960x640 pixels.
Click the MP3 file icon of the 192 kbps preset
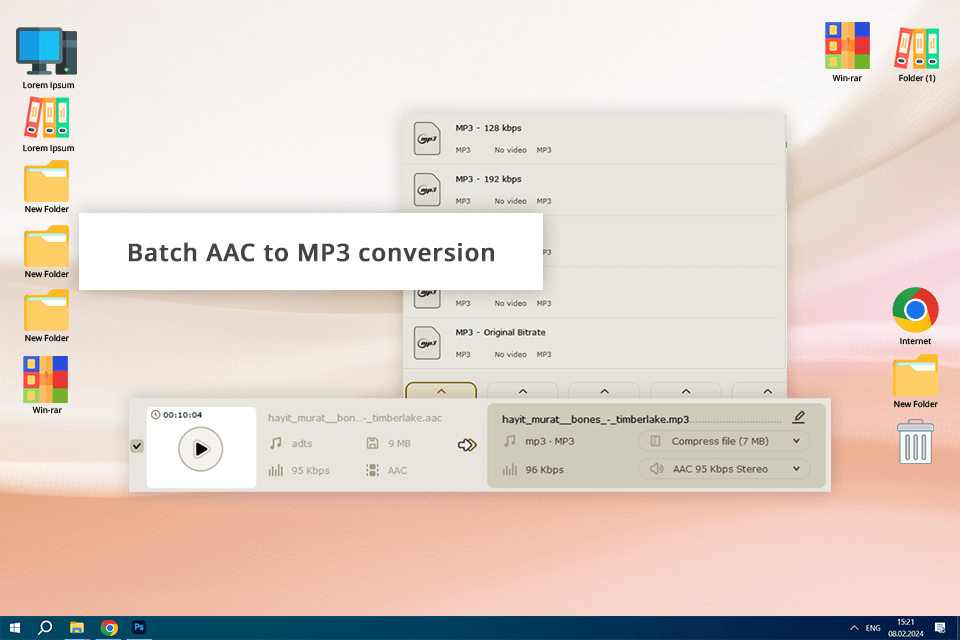point(427,190)
